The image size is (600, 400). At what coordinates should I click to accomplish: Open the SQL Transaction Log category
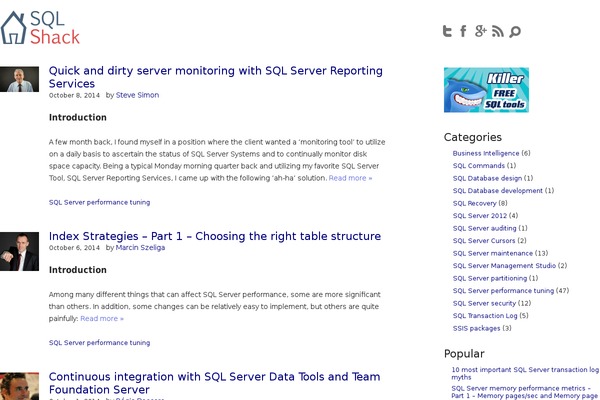(x=485, y=316)
